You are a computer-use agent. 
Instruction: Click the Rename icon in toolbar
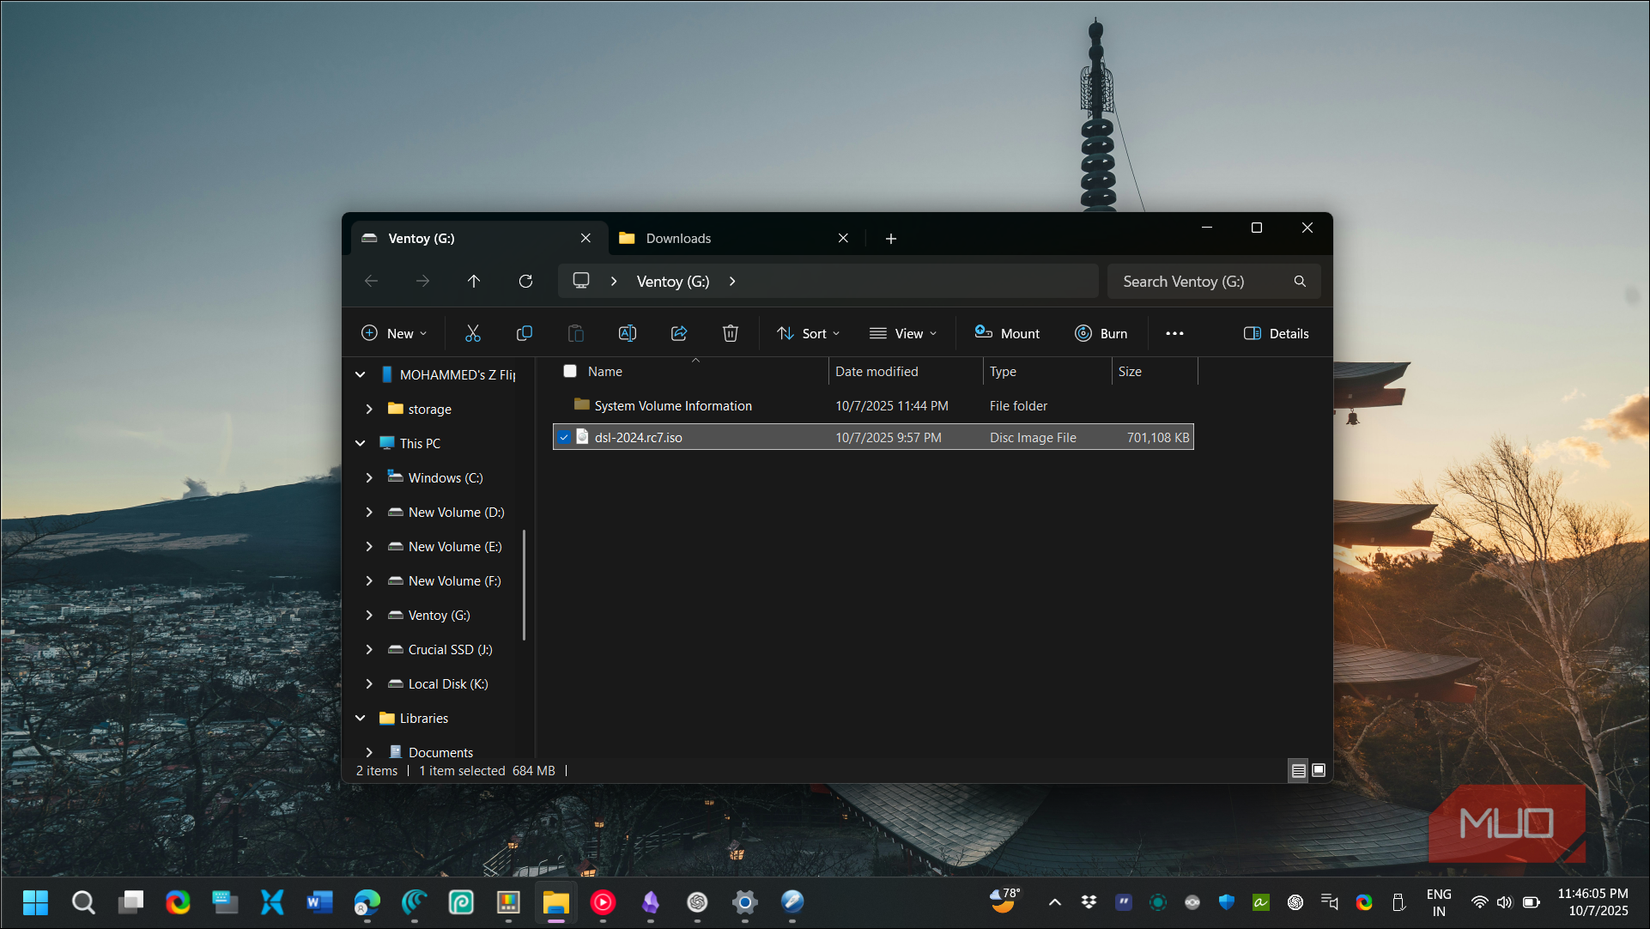pos(627,333)
